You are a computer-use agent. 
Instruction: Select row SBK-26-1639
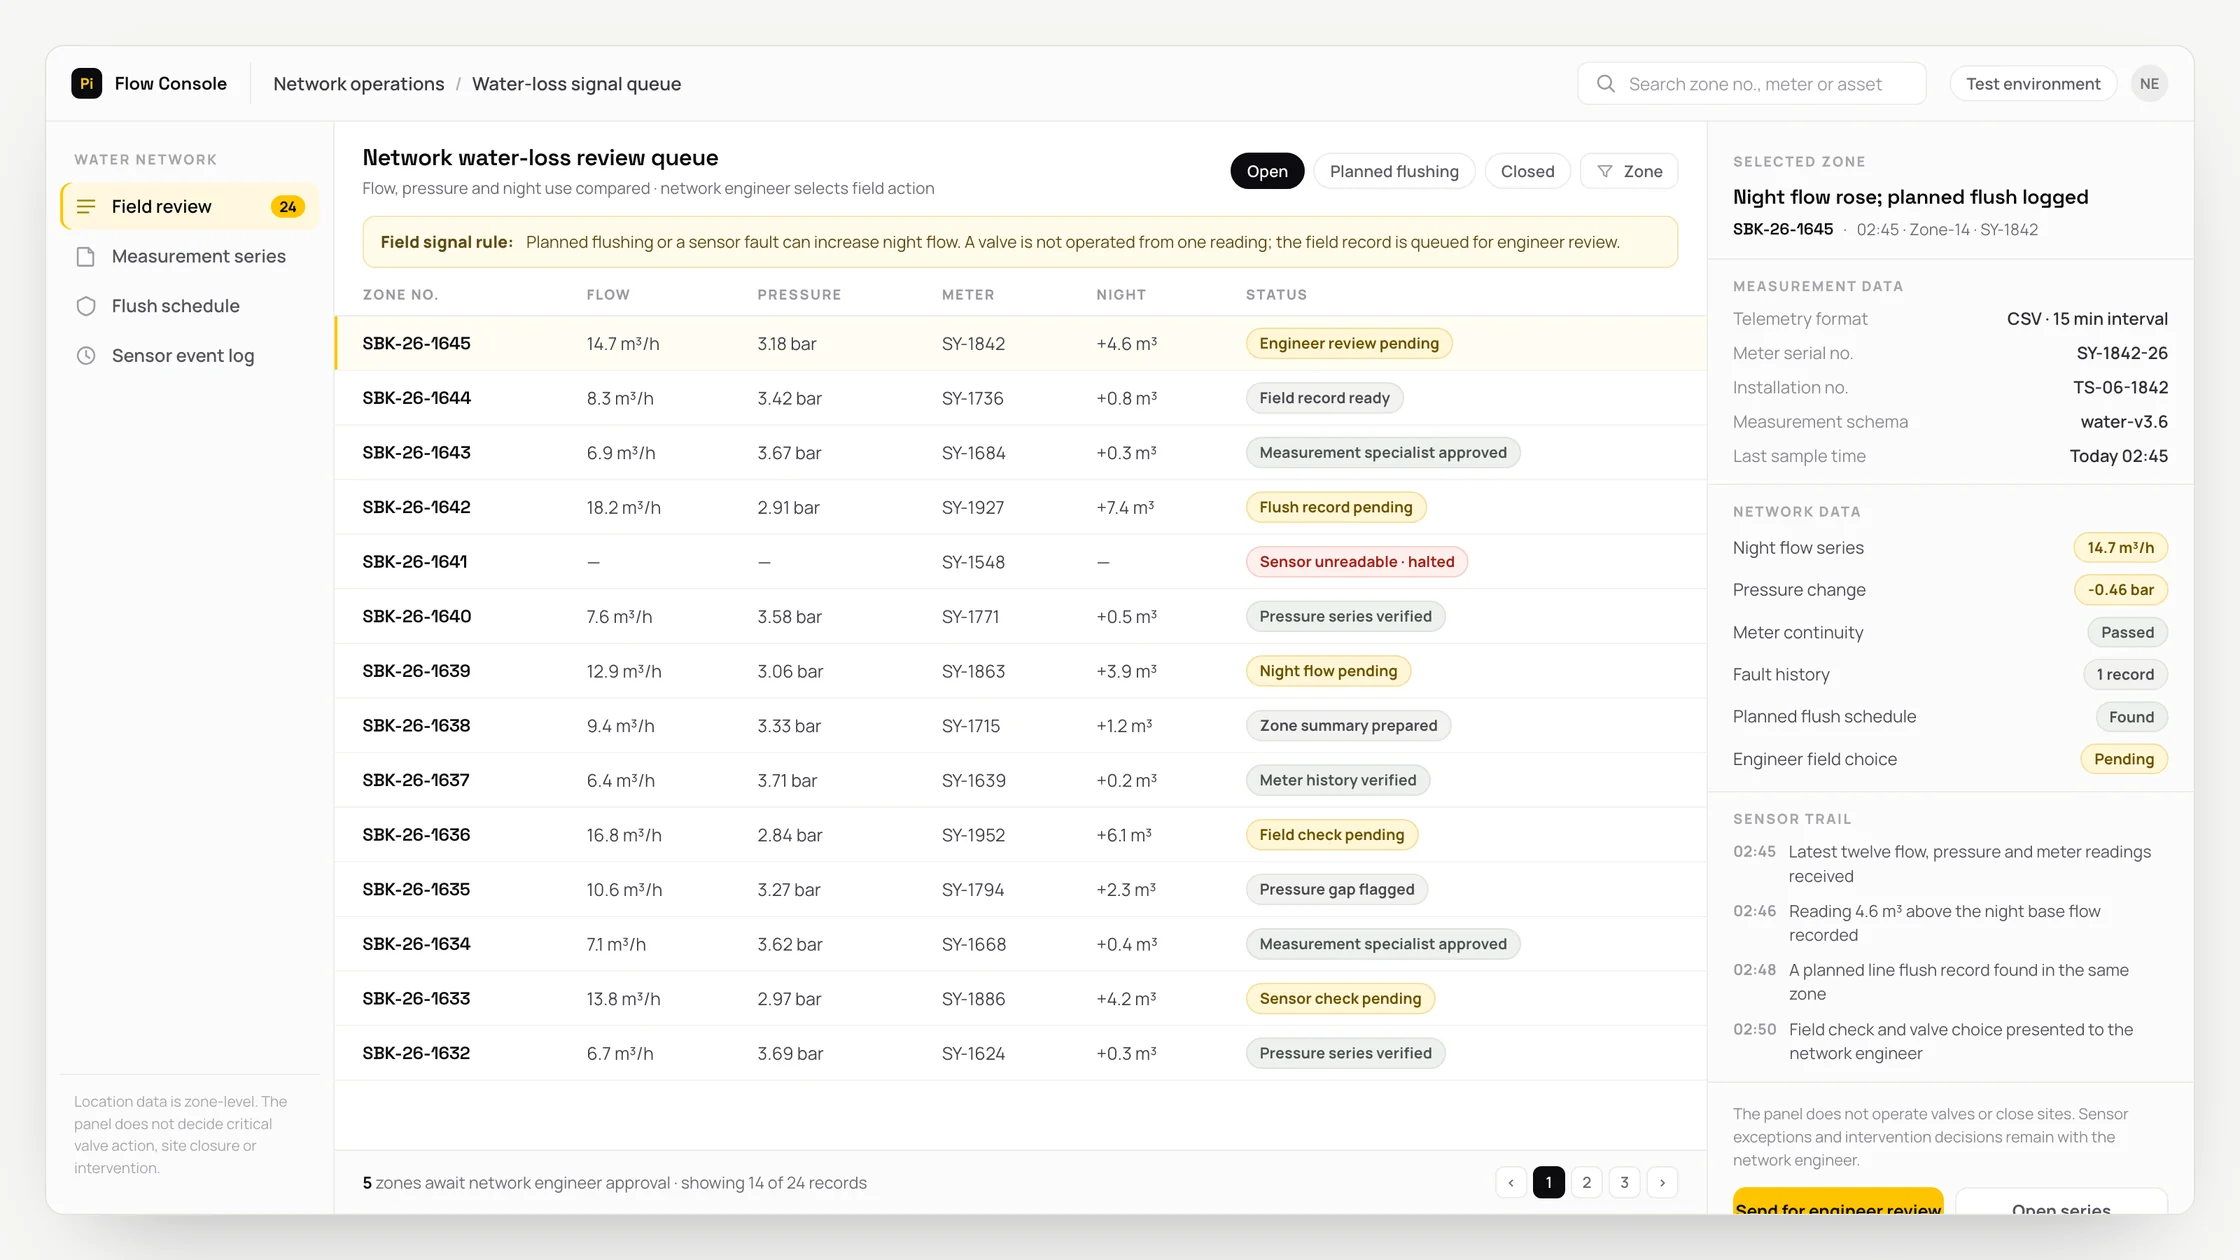point(1020,671)
